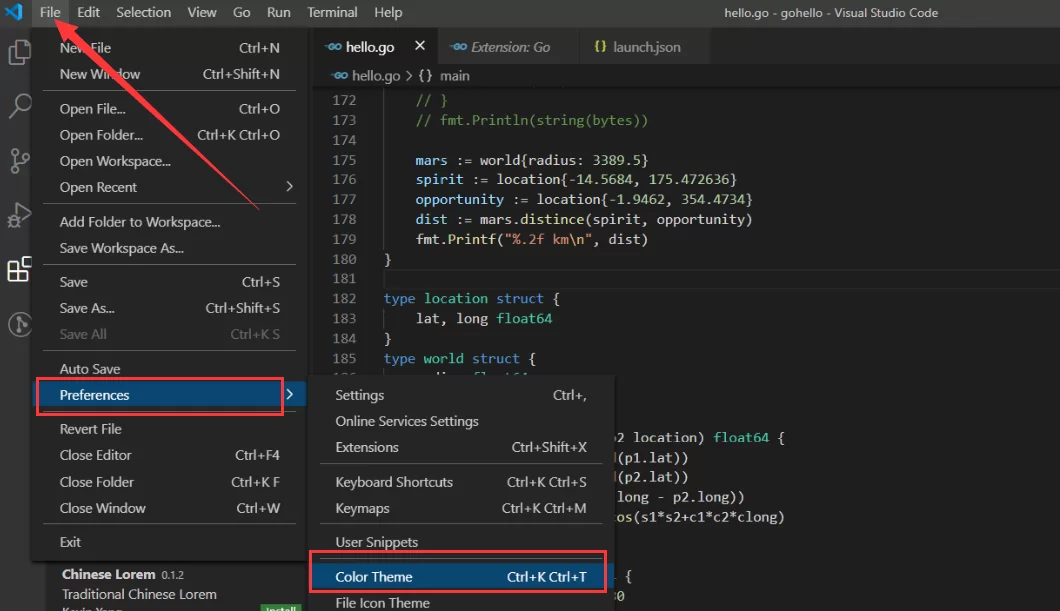This screenshot has width=1060, height=611.
Task: Open the Search view in the activity bar
Action: coord(19,106)
